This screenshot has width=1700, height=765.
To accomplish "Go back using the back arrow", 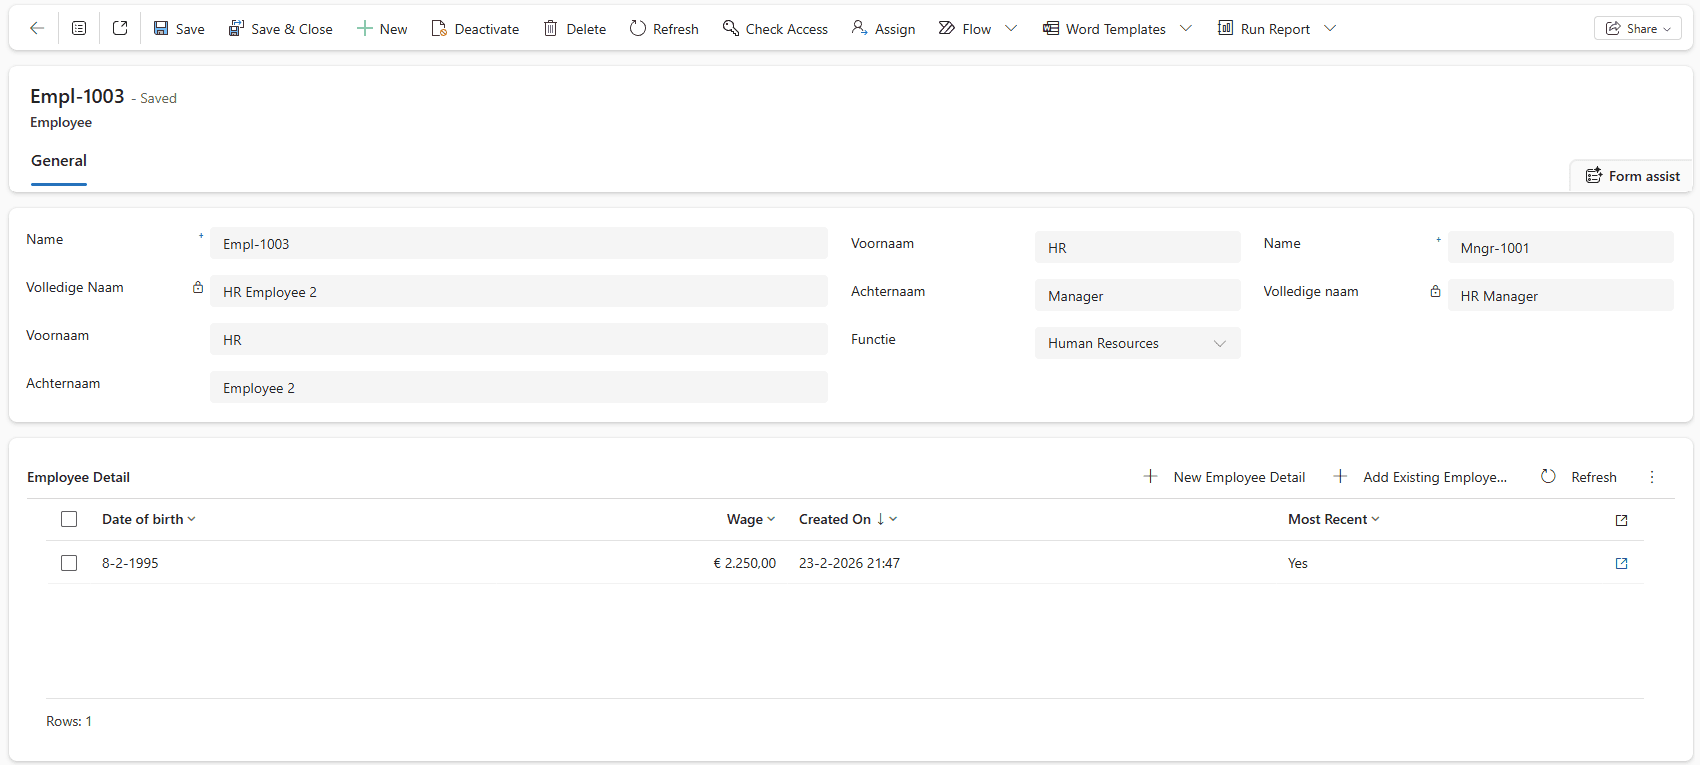I will coord(37,29).
